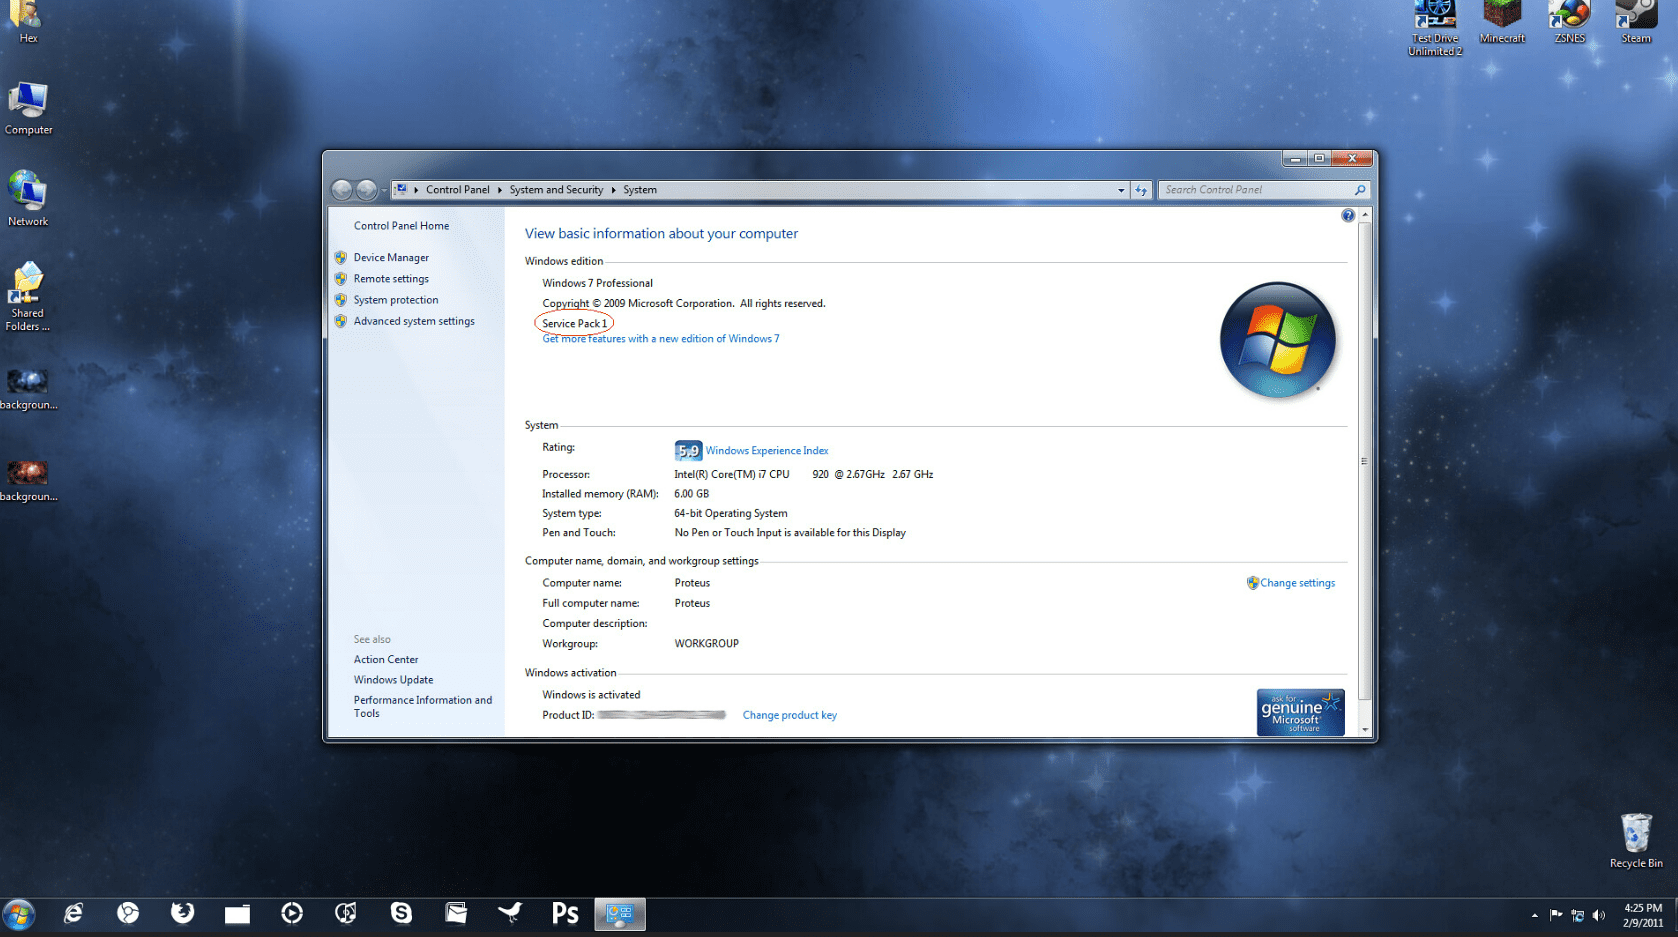The image size is (1678, 937).
Task: Minimize the System window
Action: pos(1295,159)
